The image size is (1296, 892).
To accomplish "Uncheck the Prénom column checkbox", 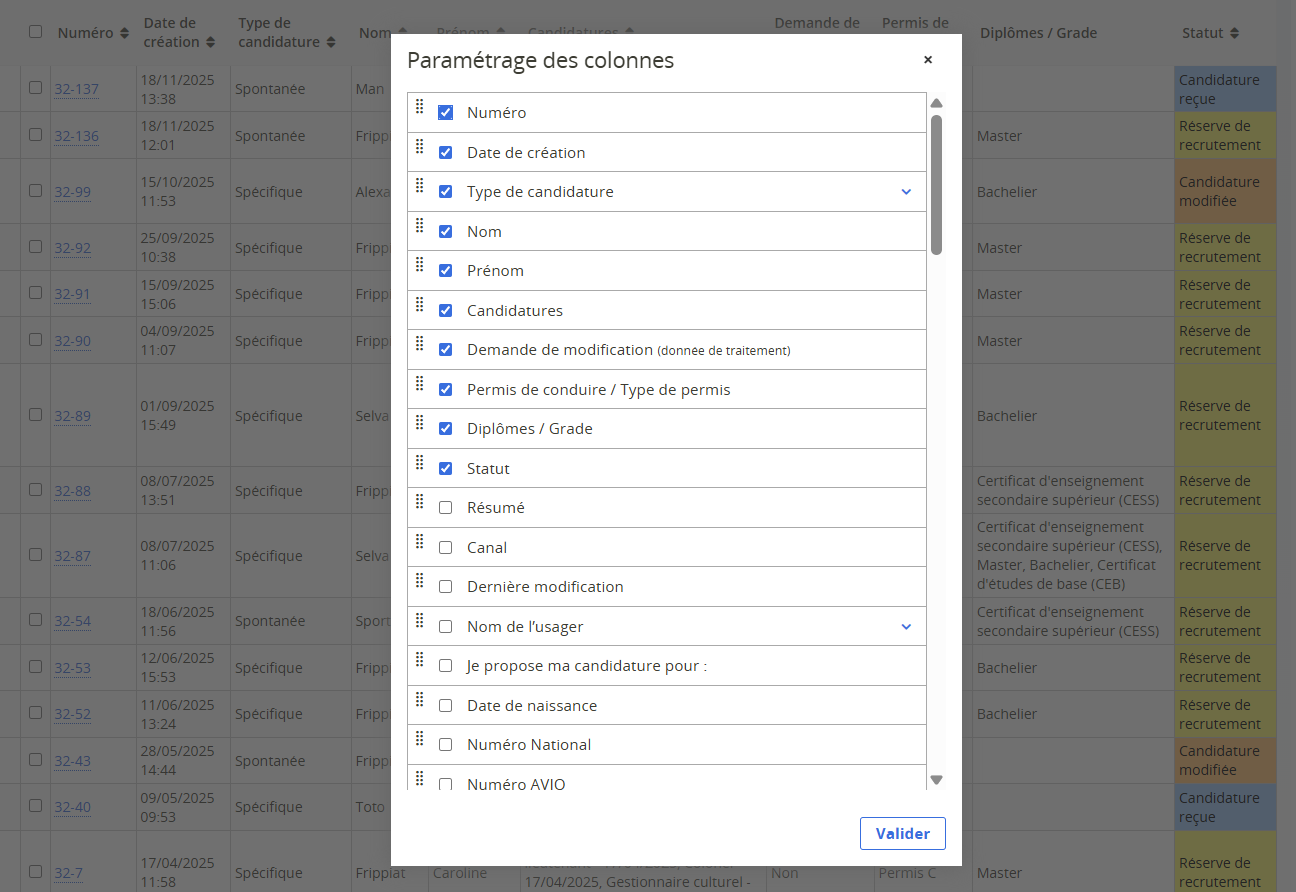I will [x=446, y=271].
